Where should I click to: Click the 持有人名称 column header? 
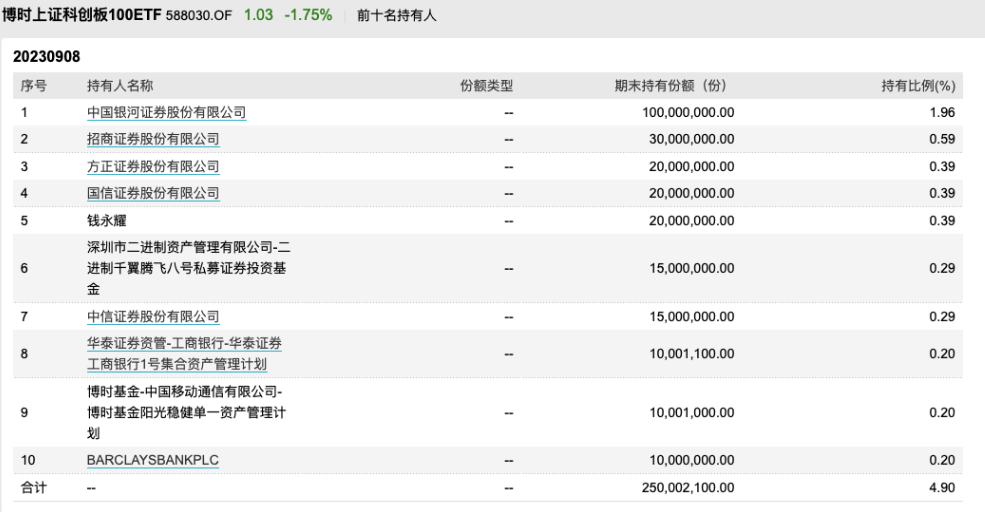pos(120,85)
